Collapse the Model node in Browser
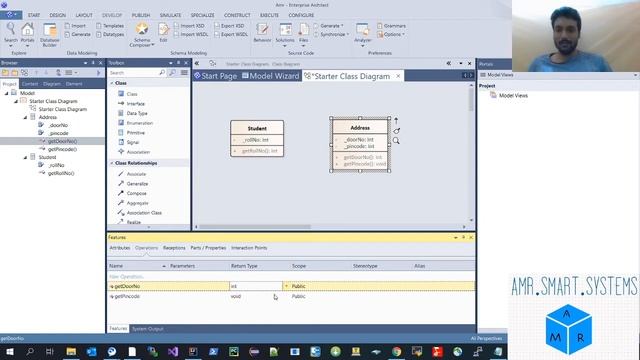Viewport: 640px width, 360px height. [x=7, y=93]
